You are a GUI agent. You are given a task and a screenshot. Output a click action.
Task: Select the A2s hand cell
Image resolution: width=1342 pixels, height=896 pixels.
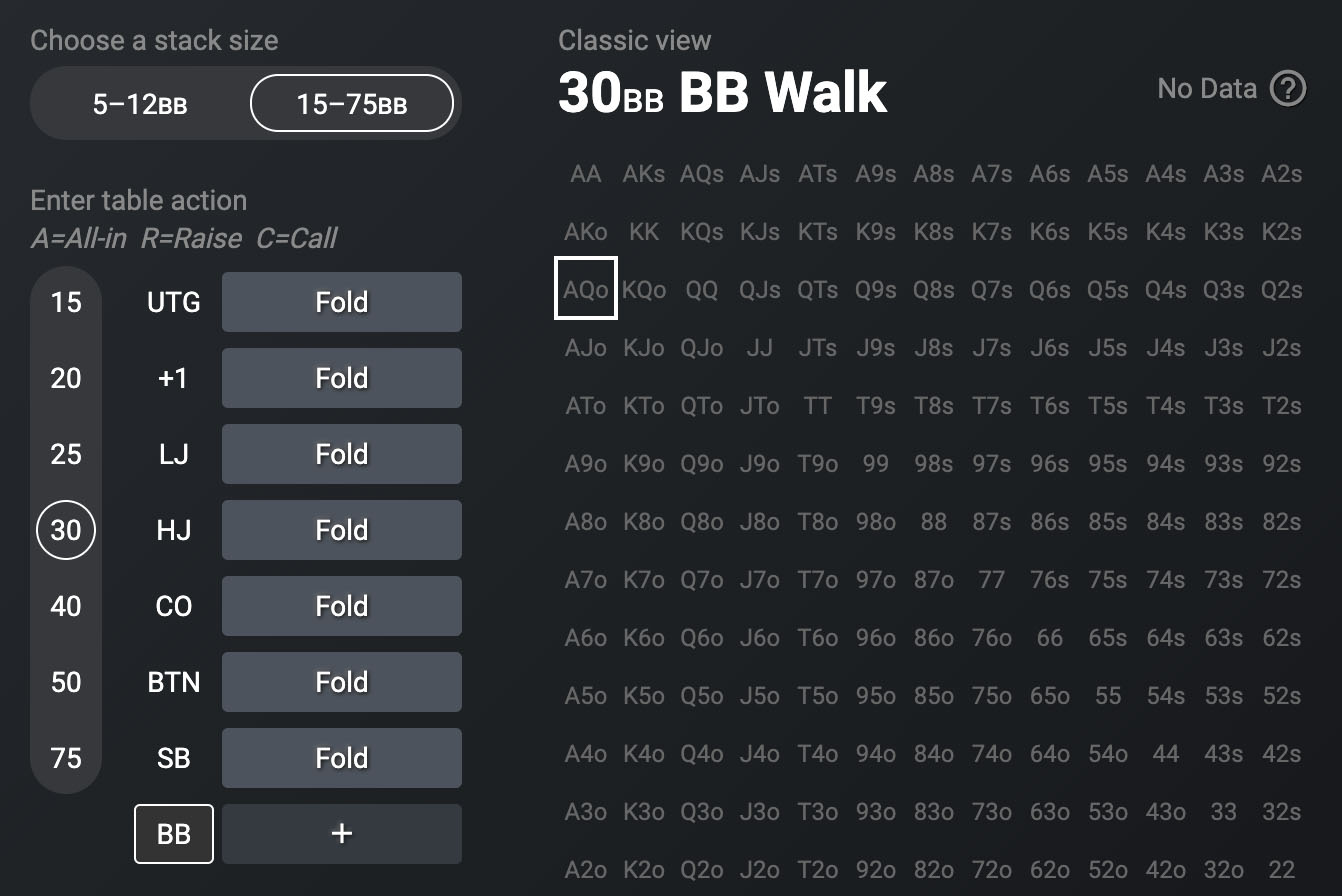point(1281,174)
